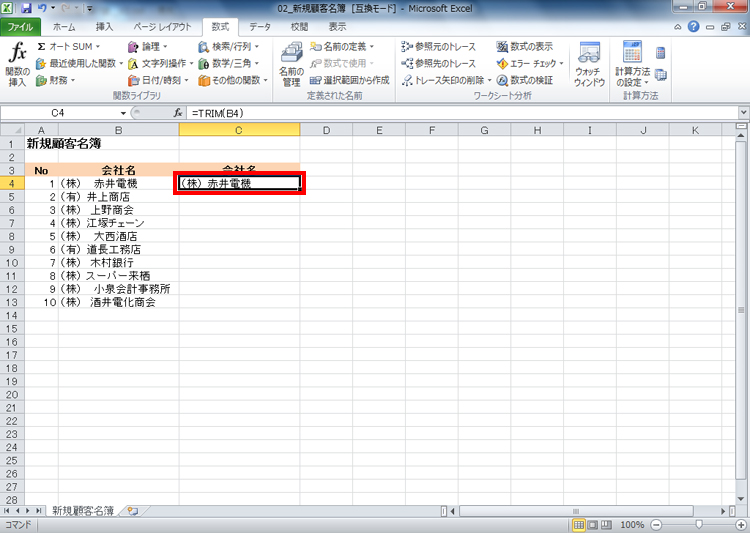This screenshot has height=533, width=750.
Task: Open the Text (文字列操作) functions list
Action: point(160,63)
